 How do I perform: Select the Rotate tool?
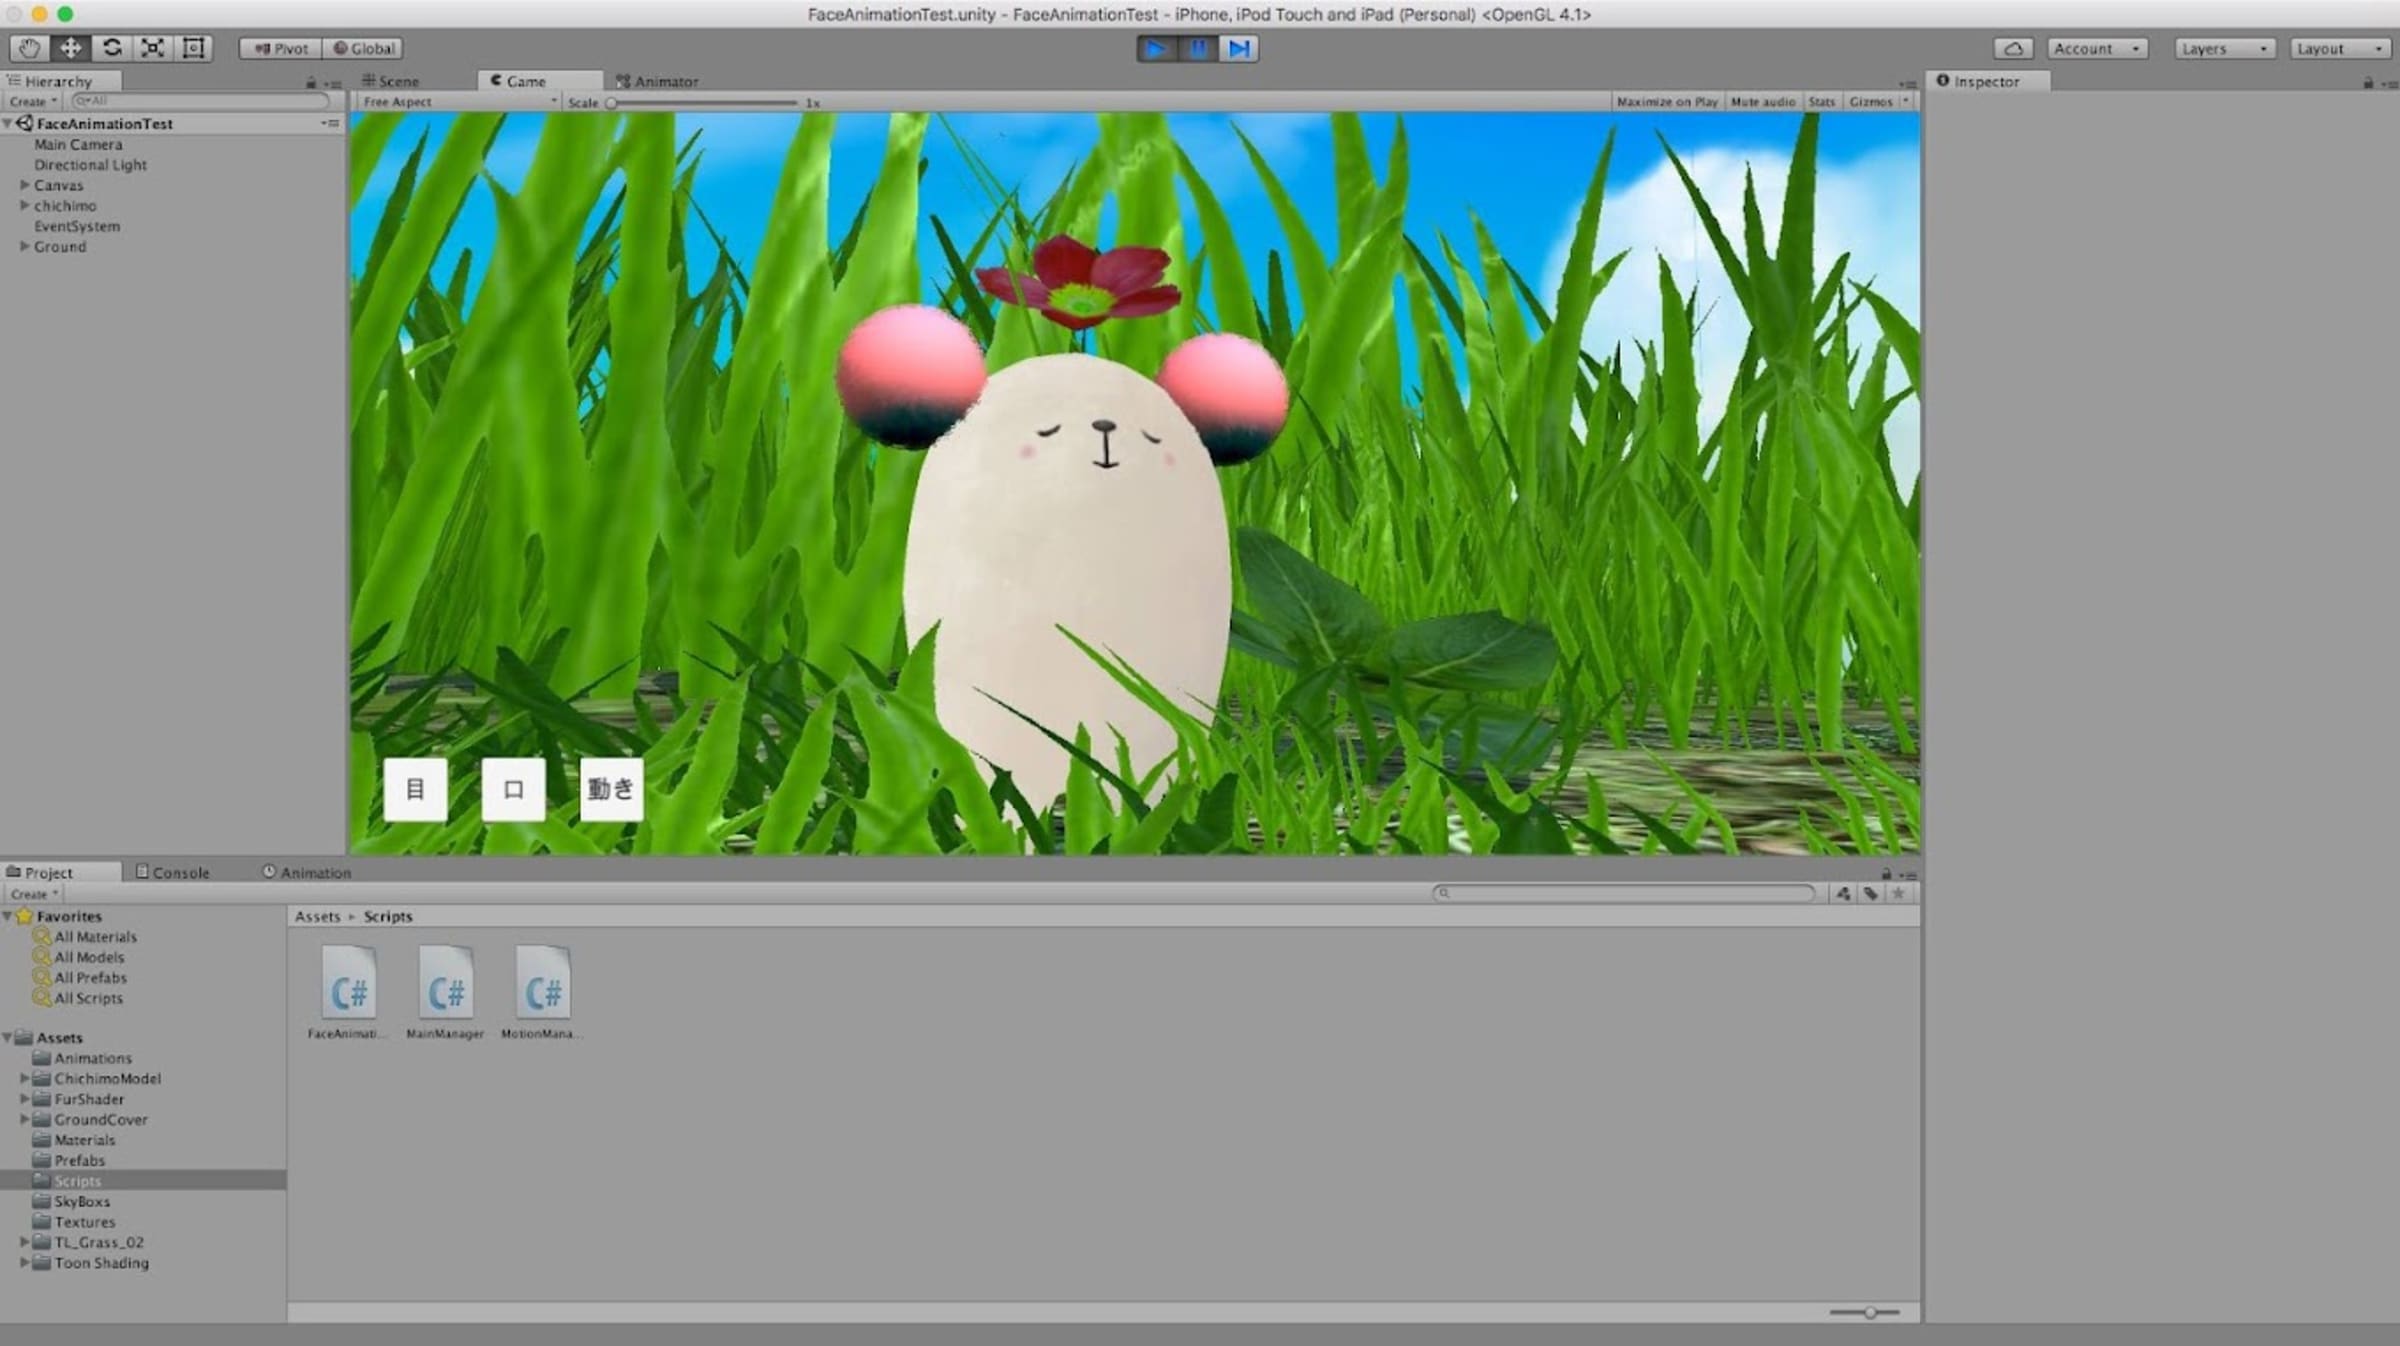tap(112, 48)
